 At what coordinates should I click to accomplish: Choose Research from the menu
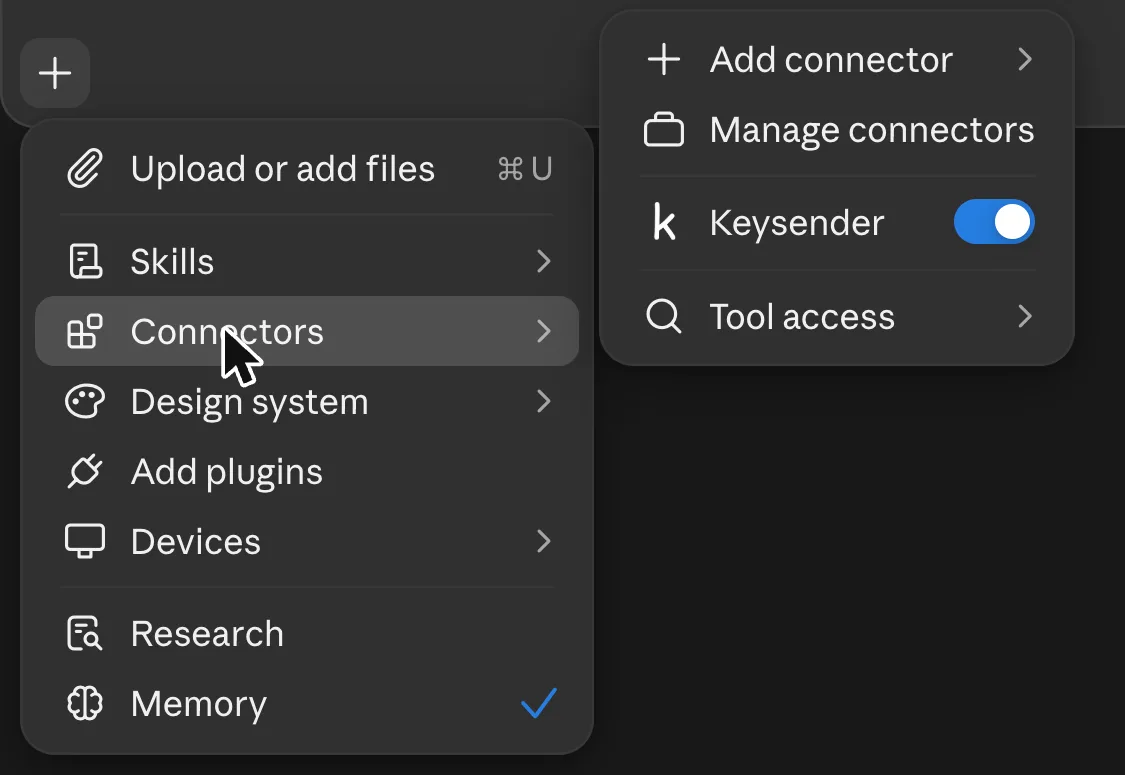[307, 634]
